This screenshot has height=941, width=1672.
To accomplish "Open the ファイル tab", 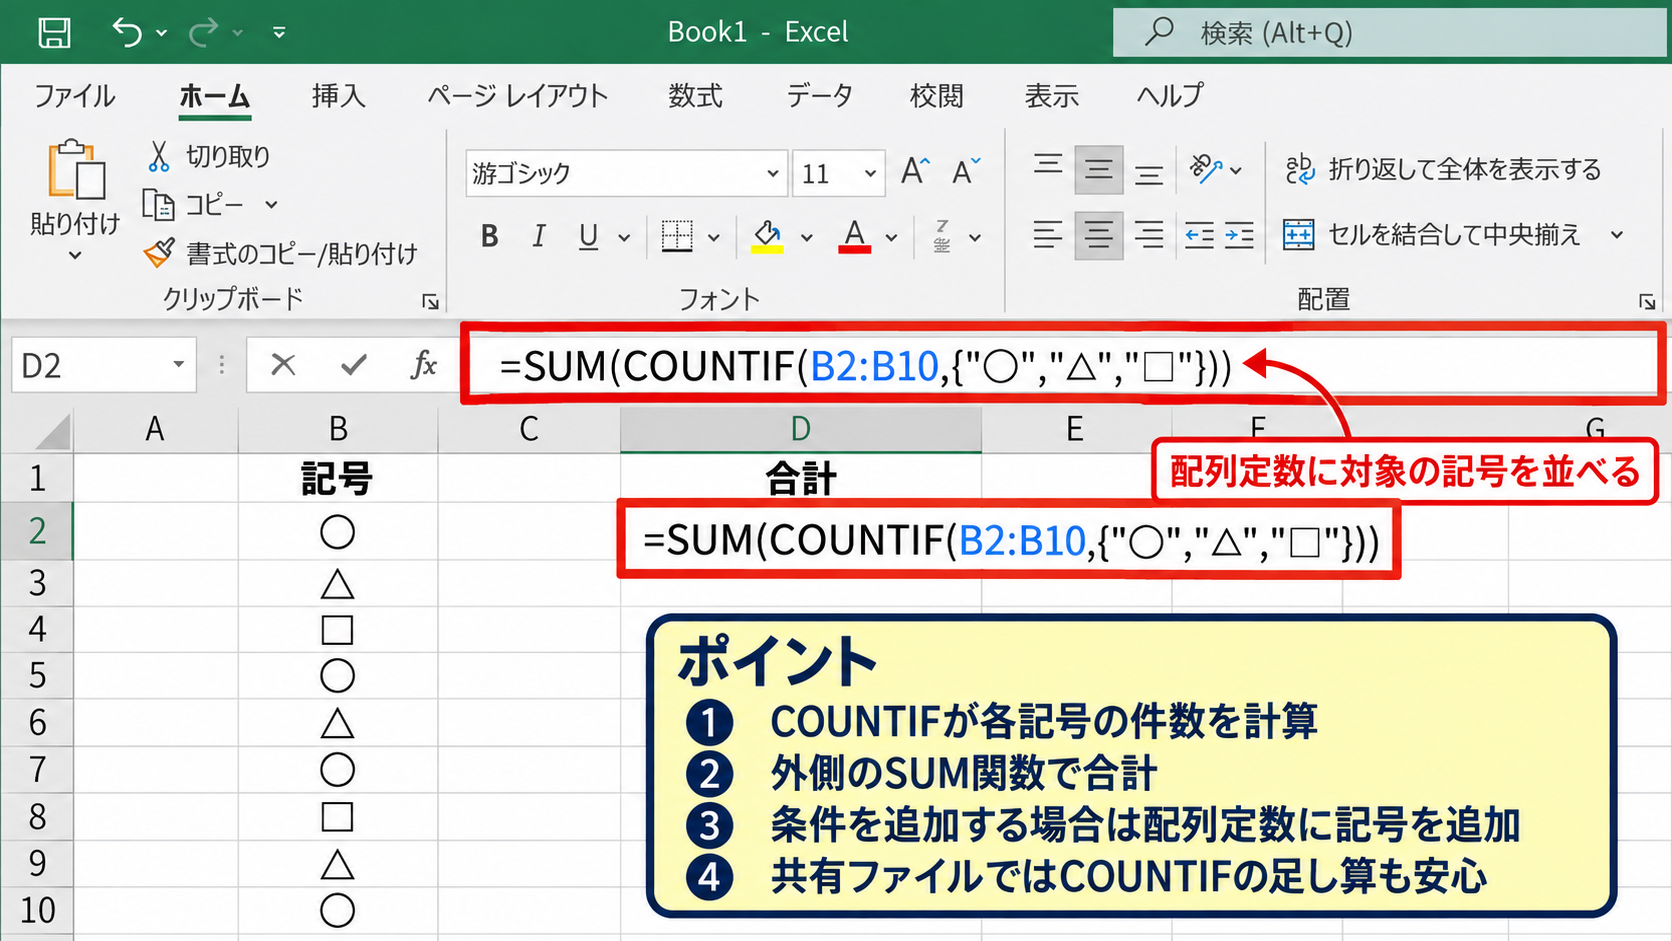I will (x=74, y=96).
